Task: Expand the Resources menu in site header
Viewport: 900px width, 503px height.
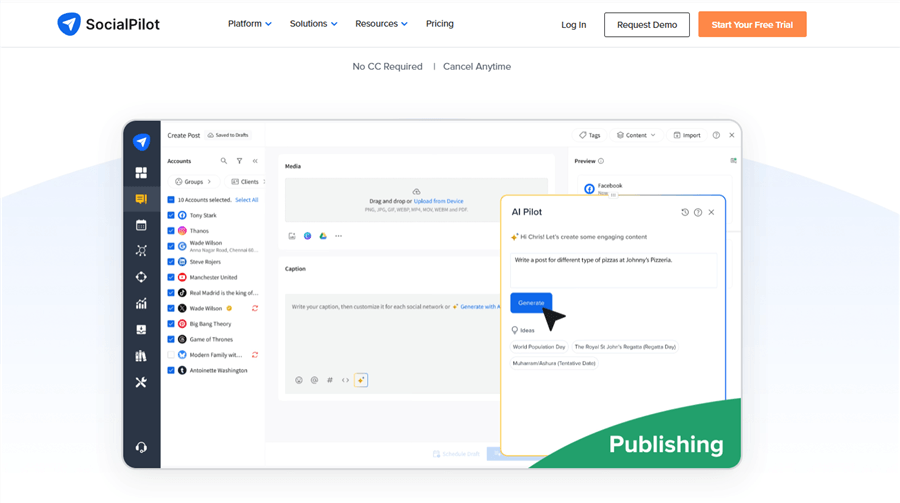Action: pyautogui.click(x=381, y=24)
